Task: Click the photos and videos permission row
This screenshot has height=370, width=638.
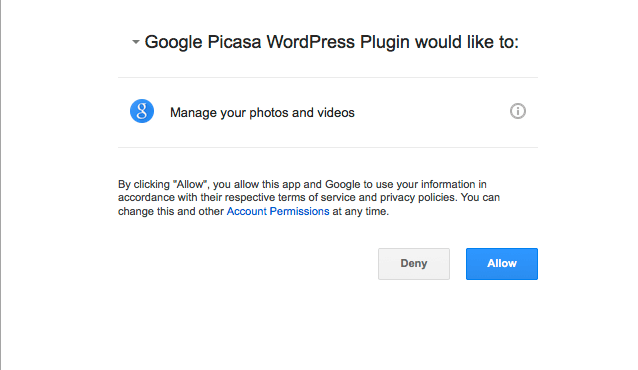Action: (x=328, y=112)
